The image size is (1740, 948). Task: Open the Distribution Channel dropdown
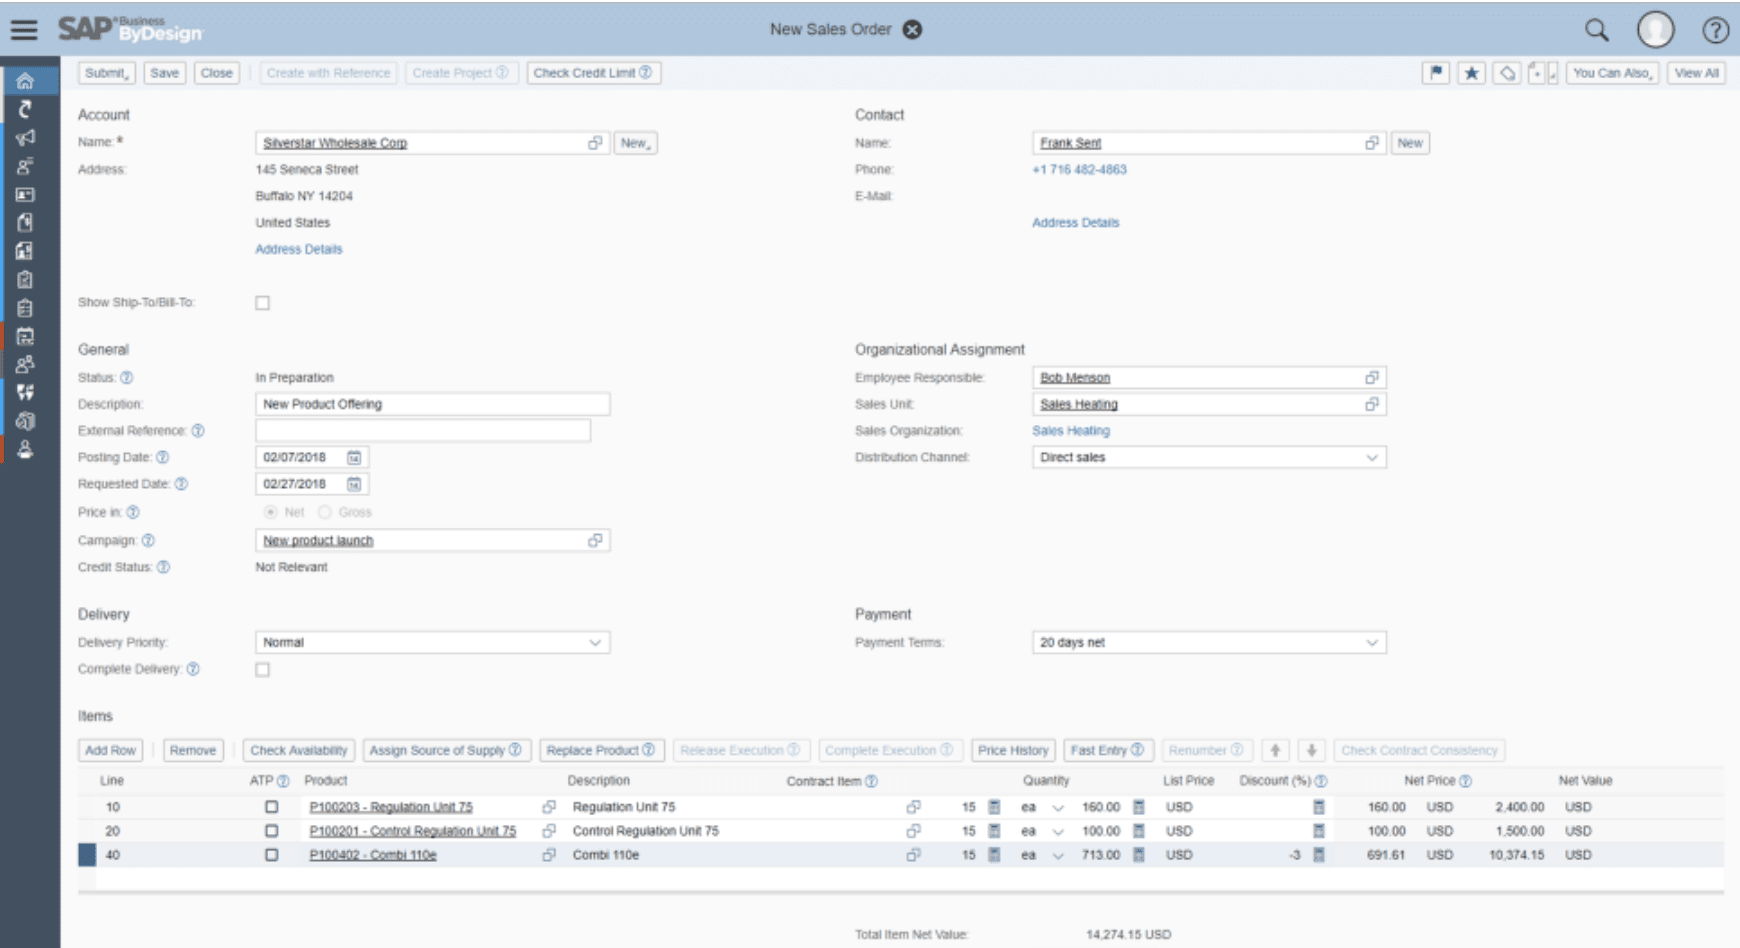point(1374,456)
